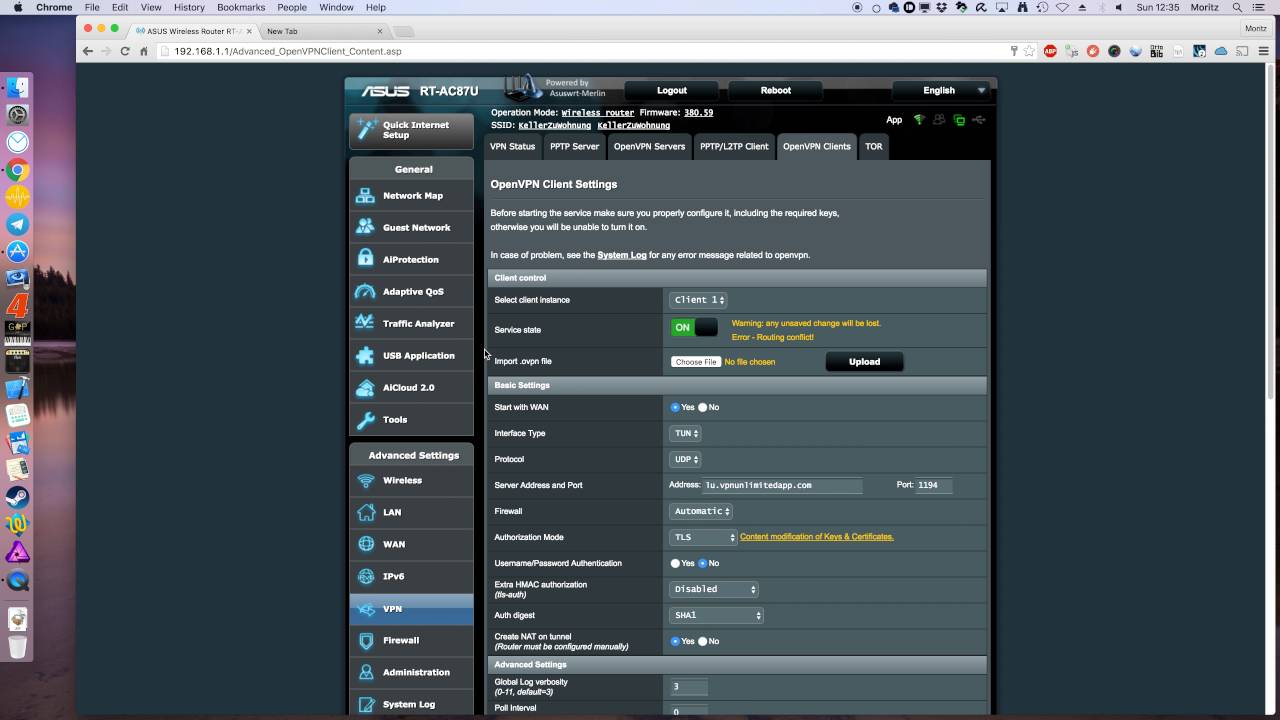This screenshot has height=720, width=1280.
Task: Click the firmware version 380.59 link
Action: [x=698, y=113]
